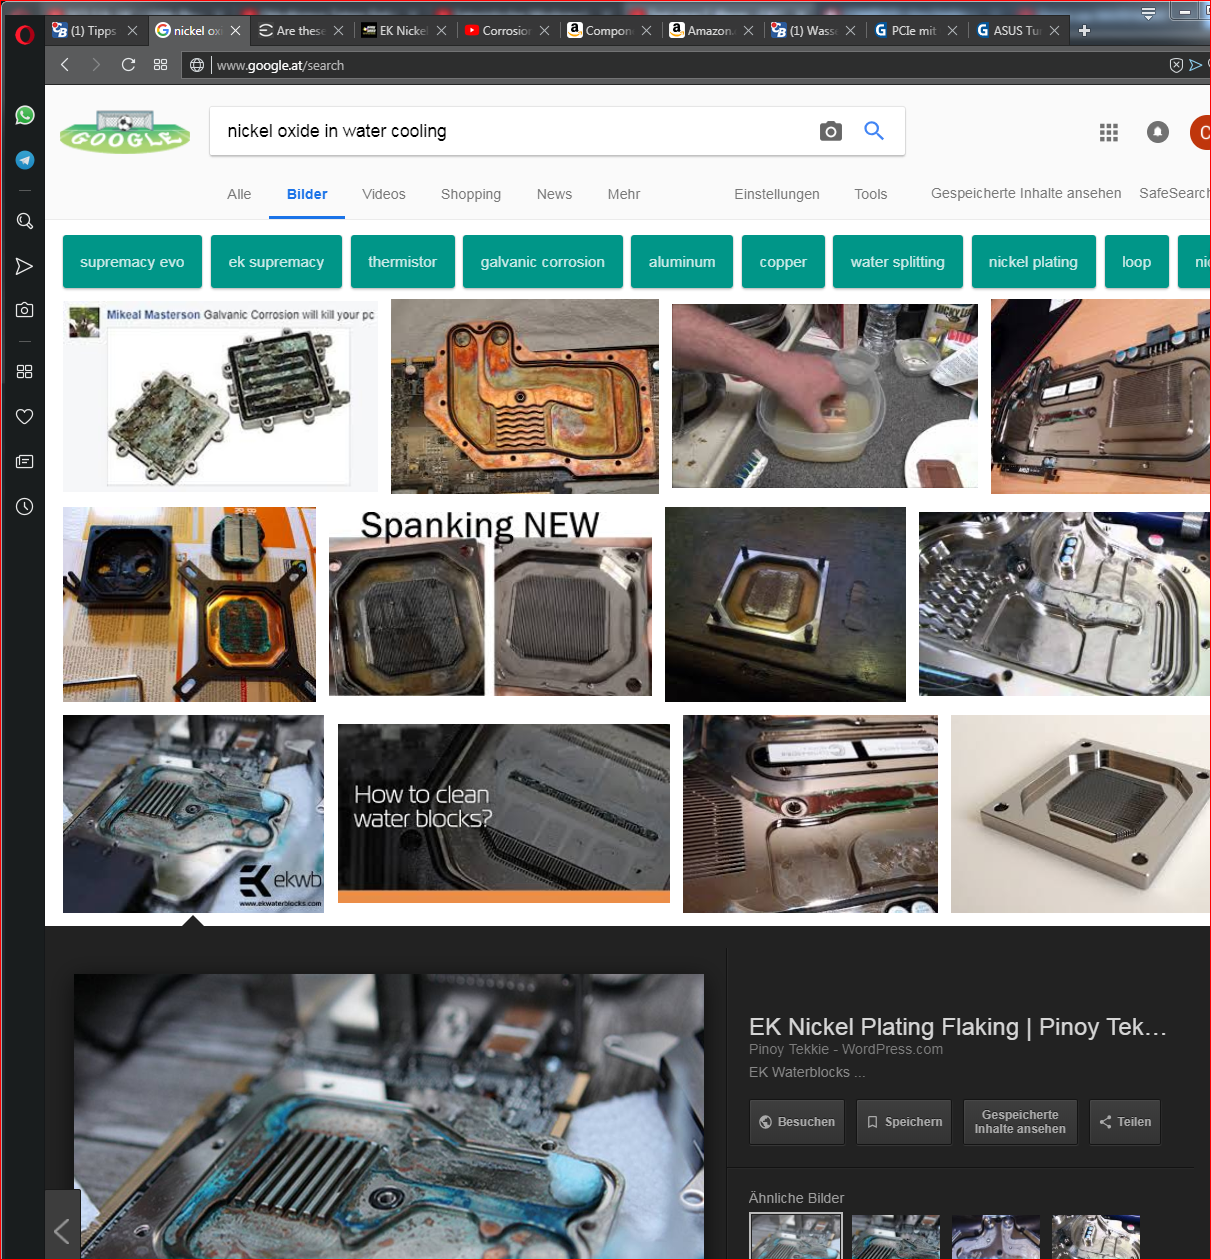
Task: Close the 'Are these' tab
Action: pyautogui.click(x=338, y=31)
